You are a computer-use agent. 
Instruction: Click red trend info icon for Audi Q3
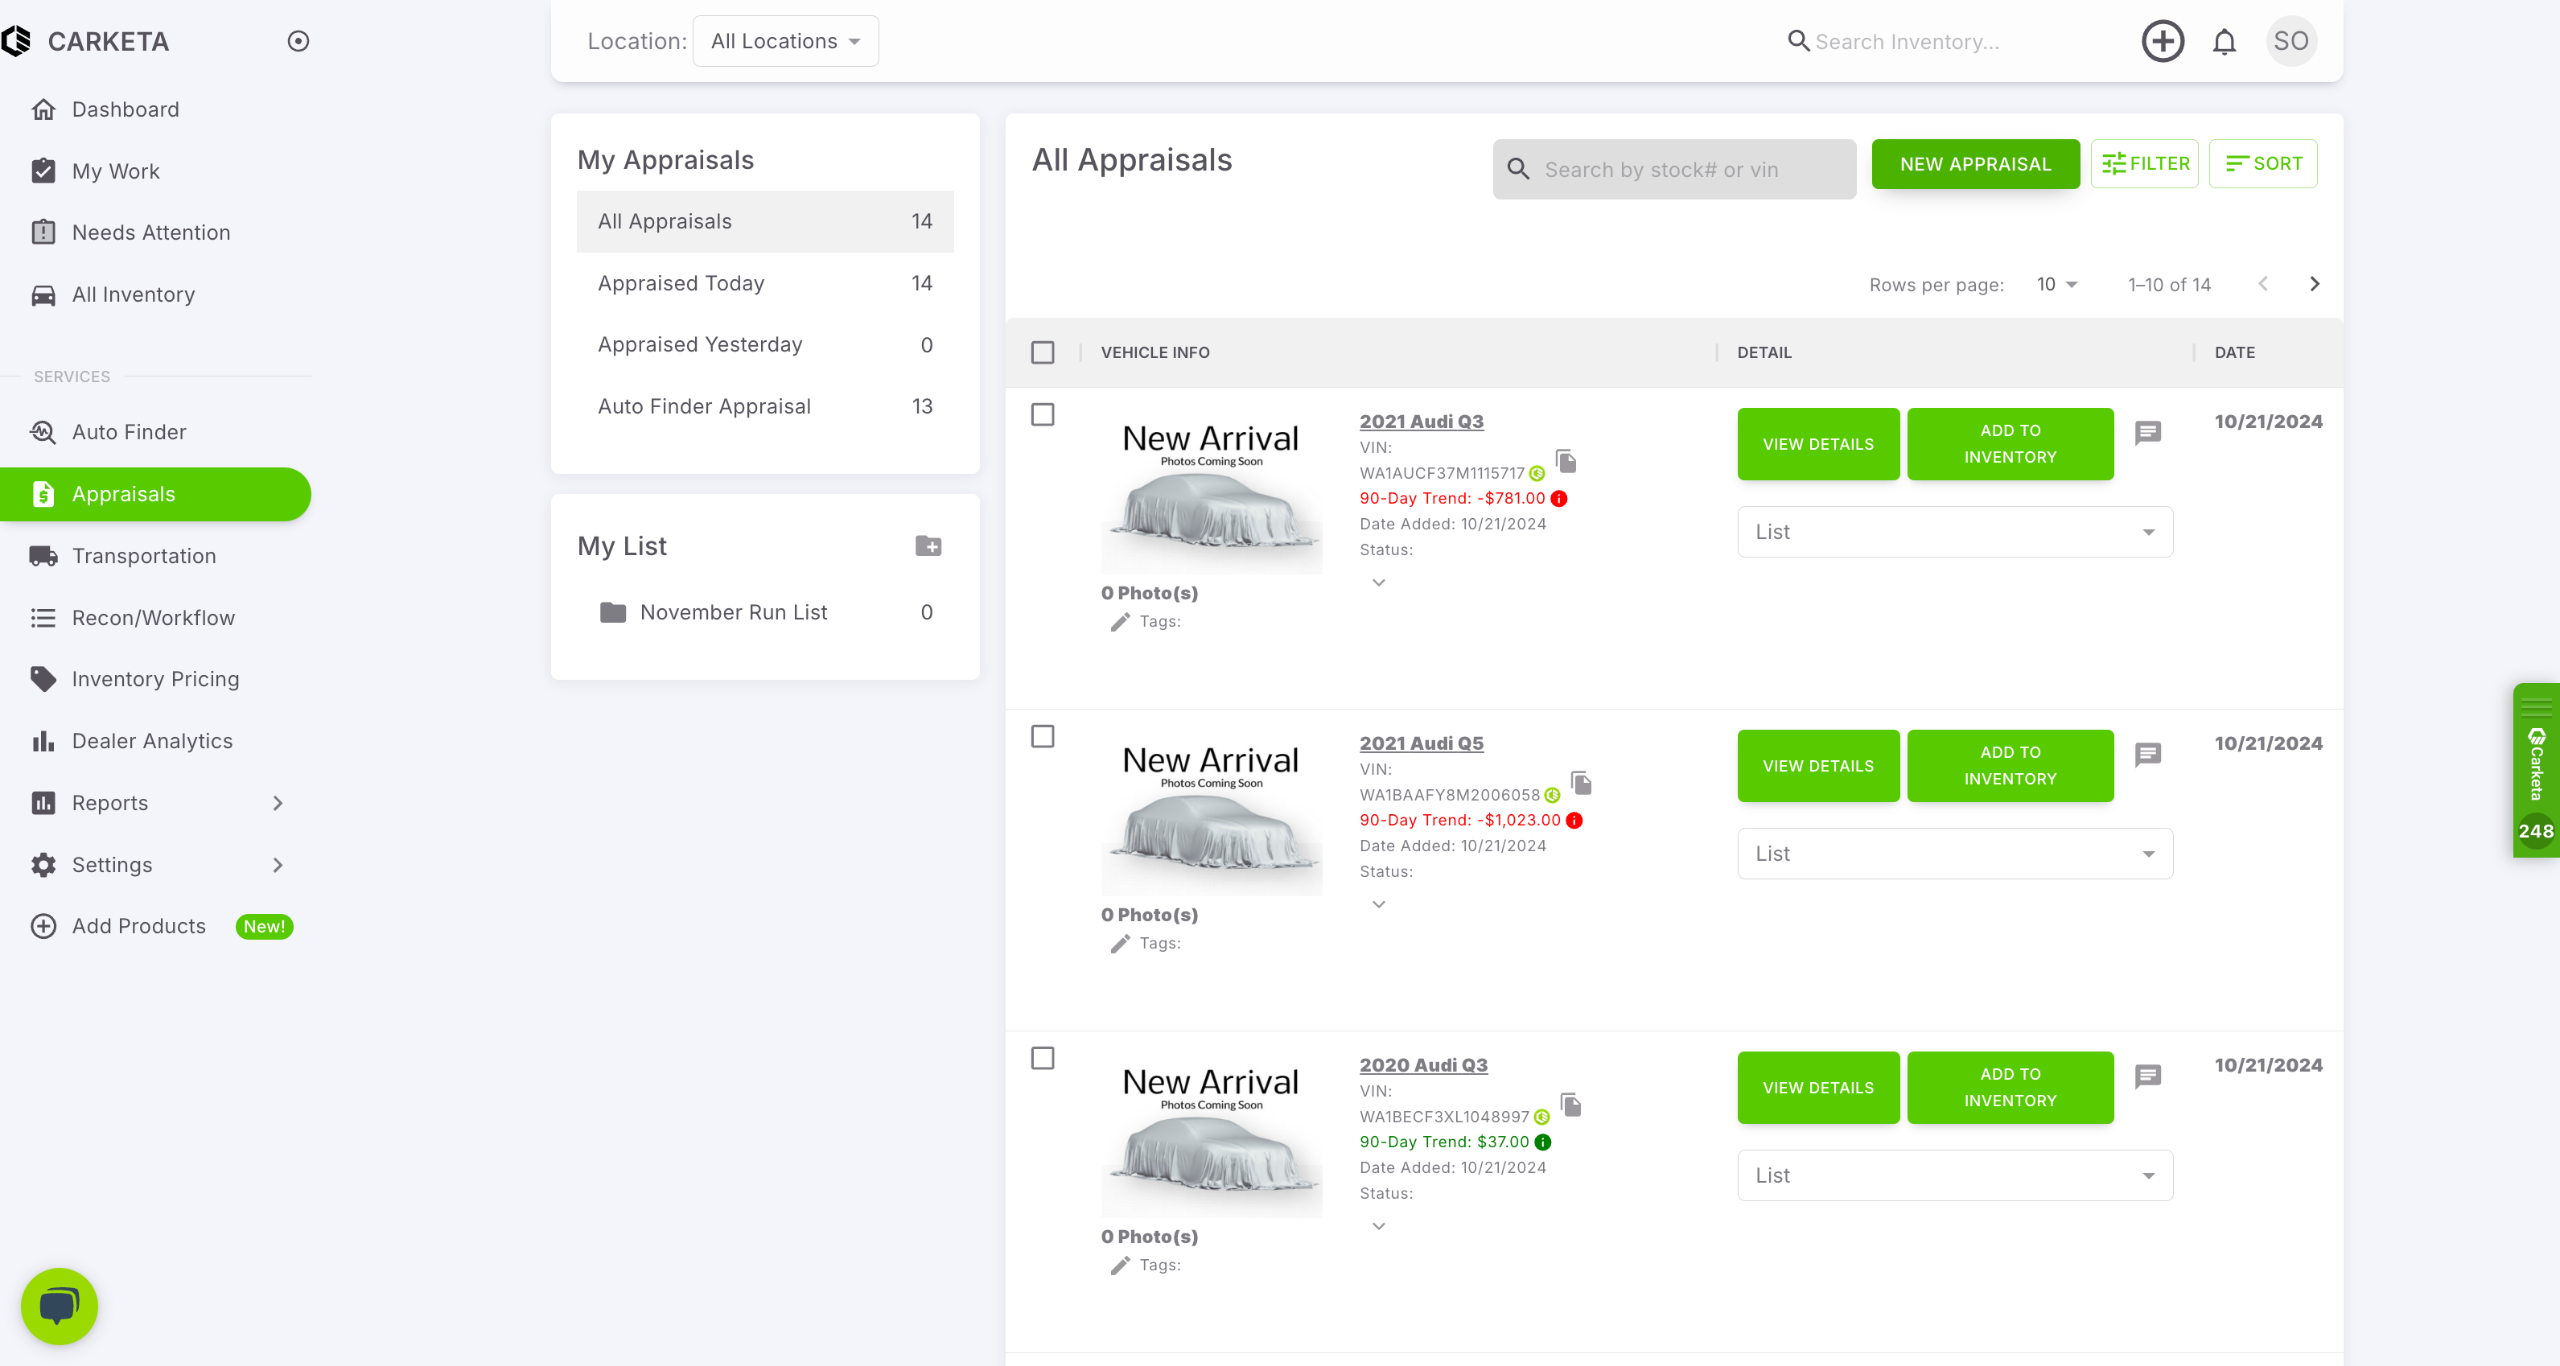pyautogui.click(x=1559, y=498)
